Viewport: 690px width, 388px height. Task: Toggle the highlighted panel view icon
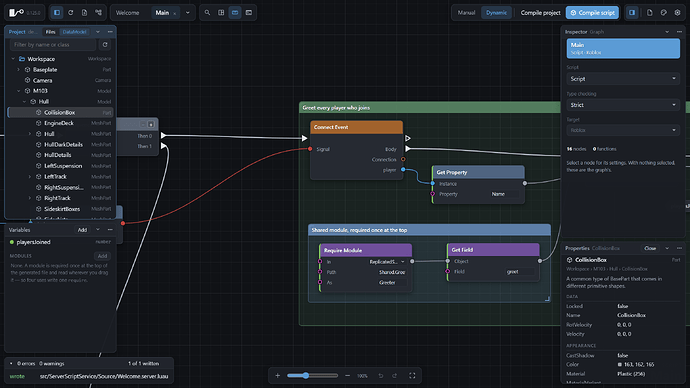point(235,13)
